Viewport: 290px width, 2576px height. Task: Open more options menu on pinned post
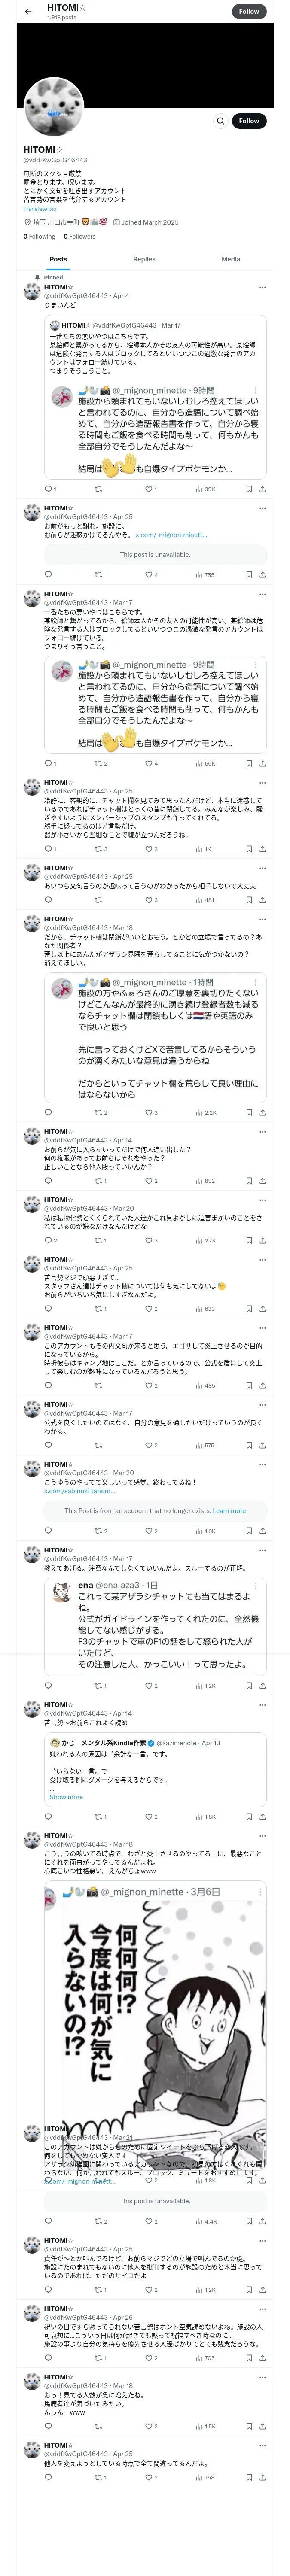pos(262,287)
